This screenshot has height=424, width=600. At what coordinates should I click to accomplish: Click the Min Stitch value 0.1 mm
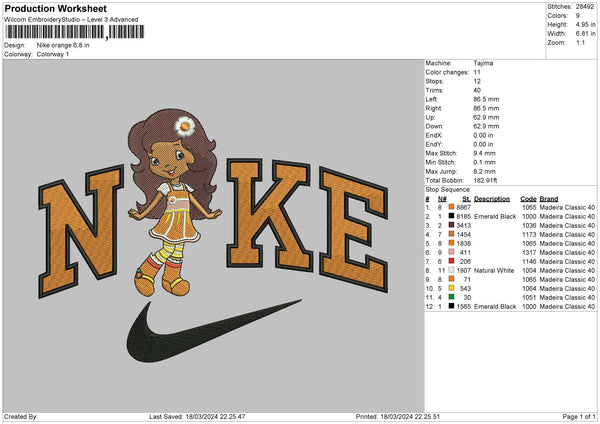(x=484, y=162)
